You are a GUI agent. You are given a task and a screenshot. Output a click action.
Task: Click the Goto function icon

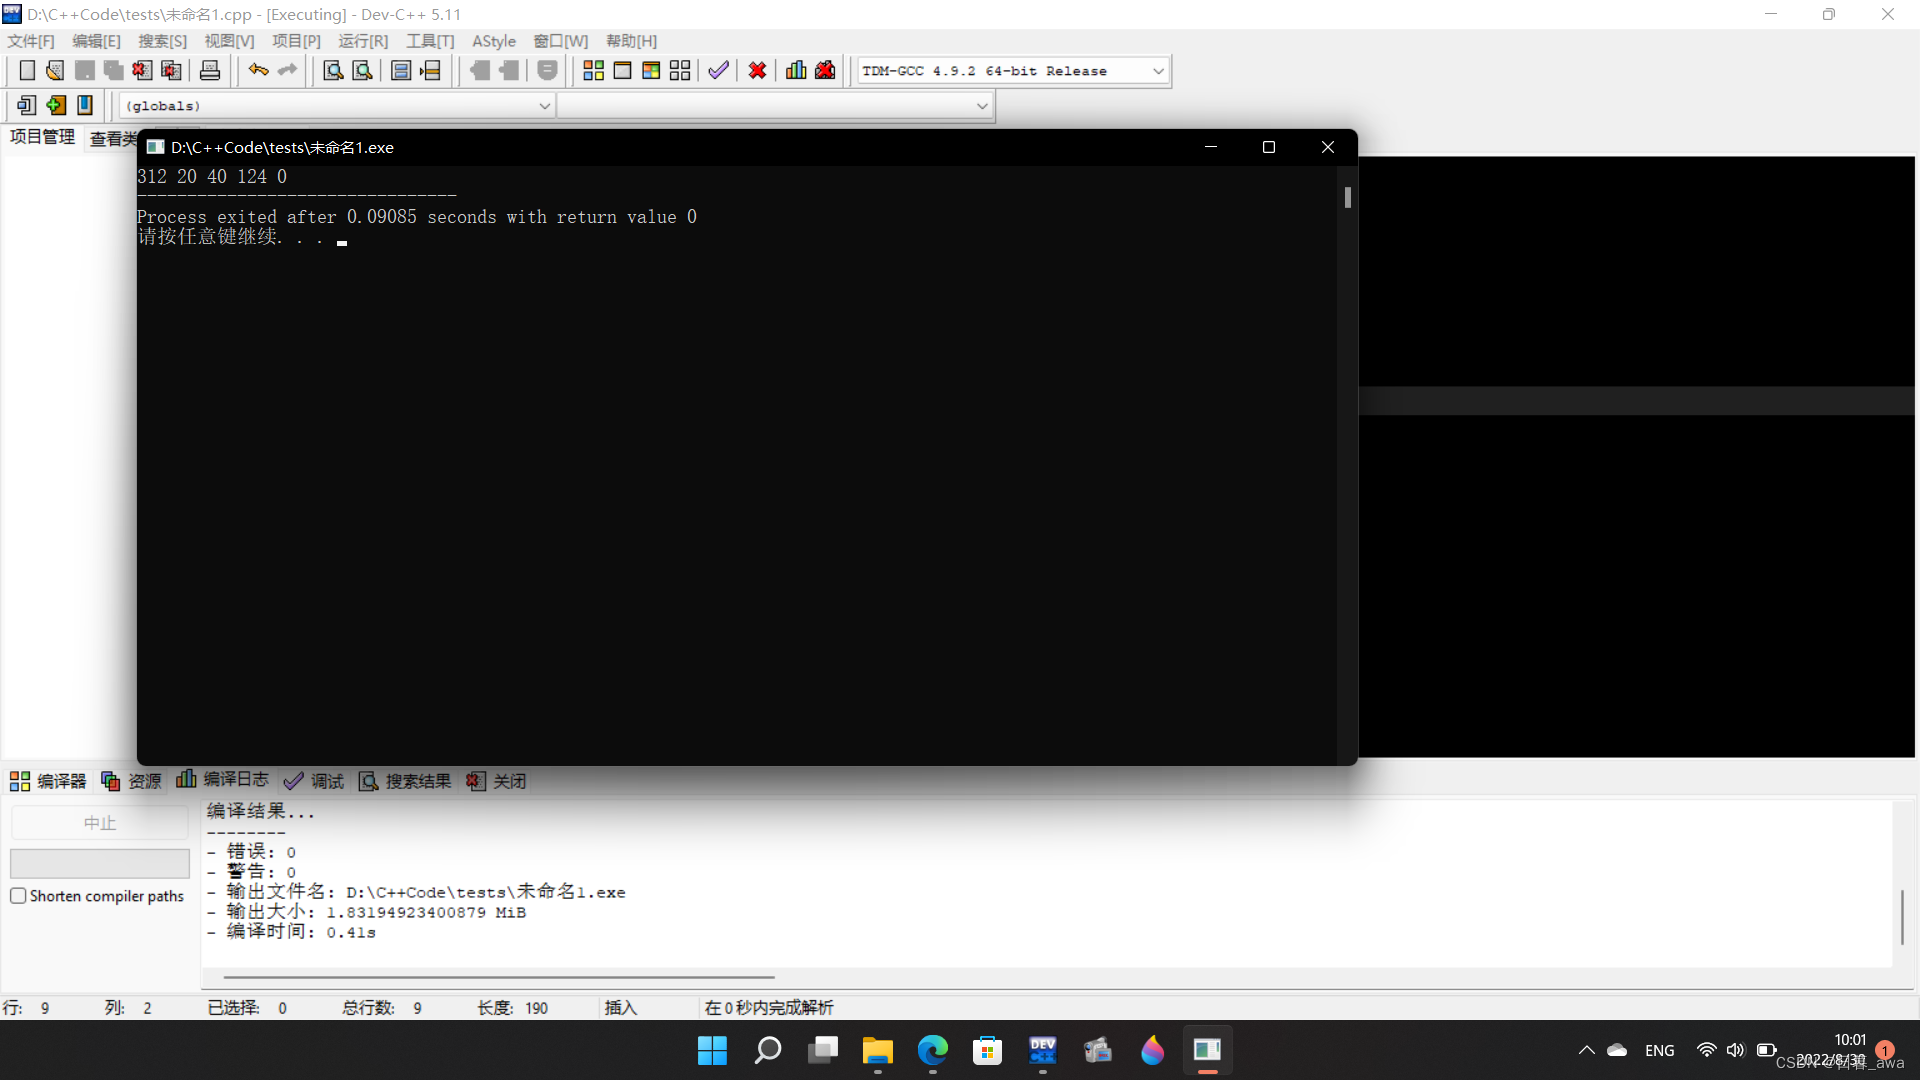(401, 70)
